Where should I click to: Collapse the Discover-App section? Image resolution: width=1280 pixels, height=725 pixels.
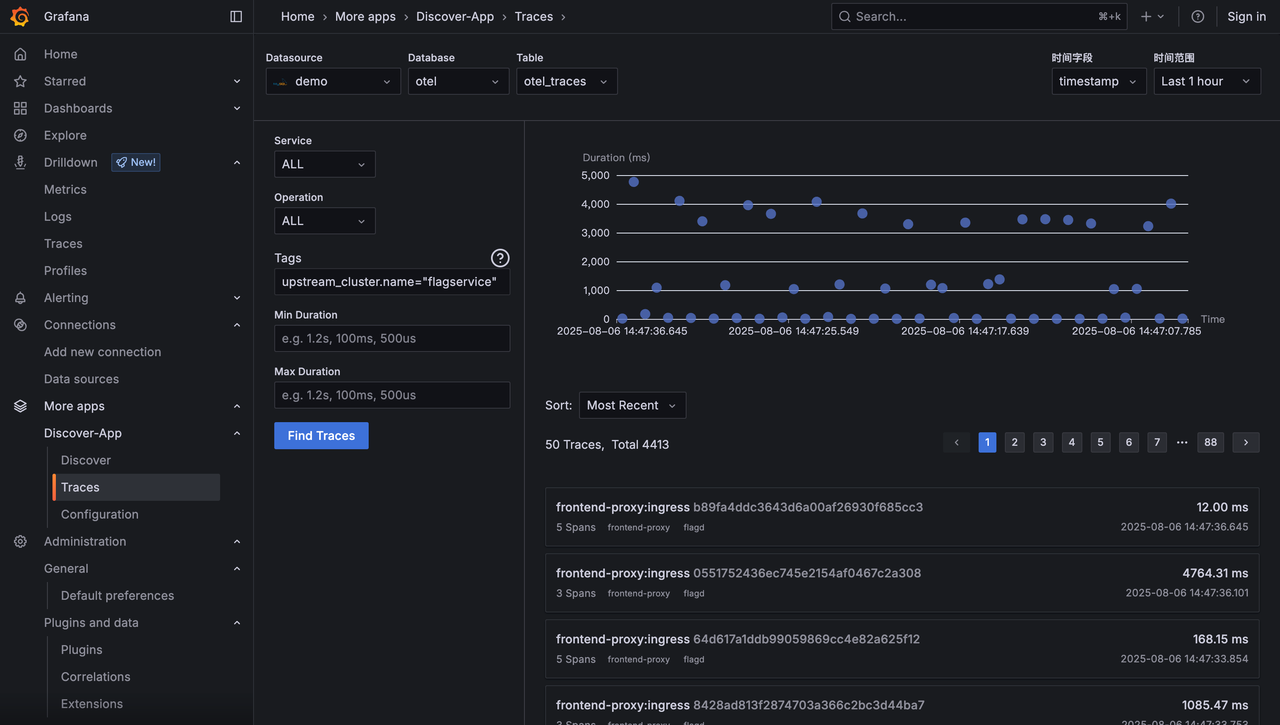(x=237, y=433)
